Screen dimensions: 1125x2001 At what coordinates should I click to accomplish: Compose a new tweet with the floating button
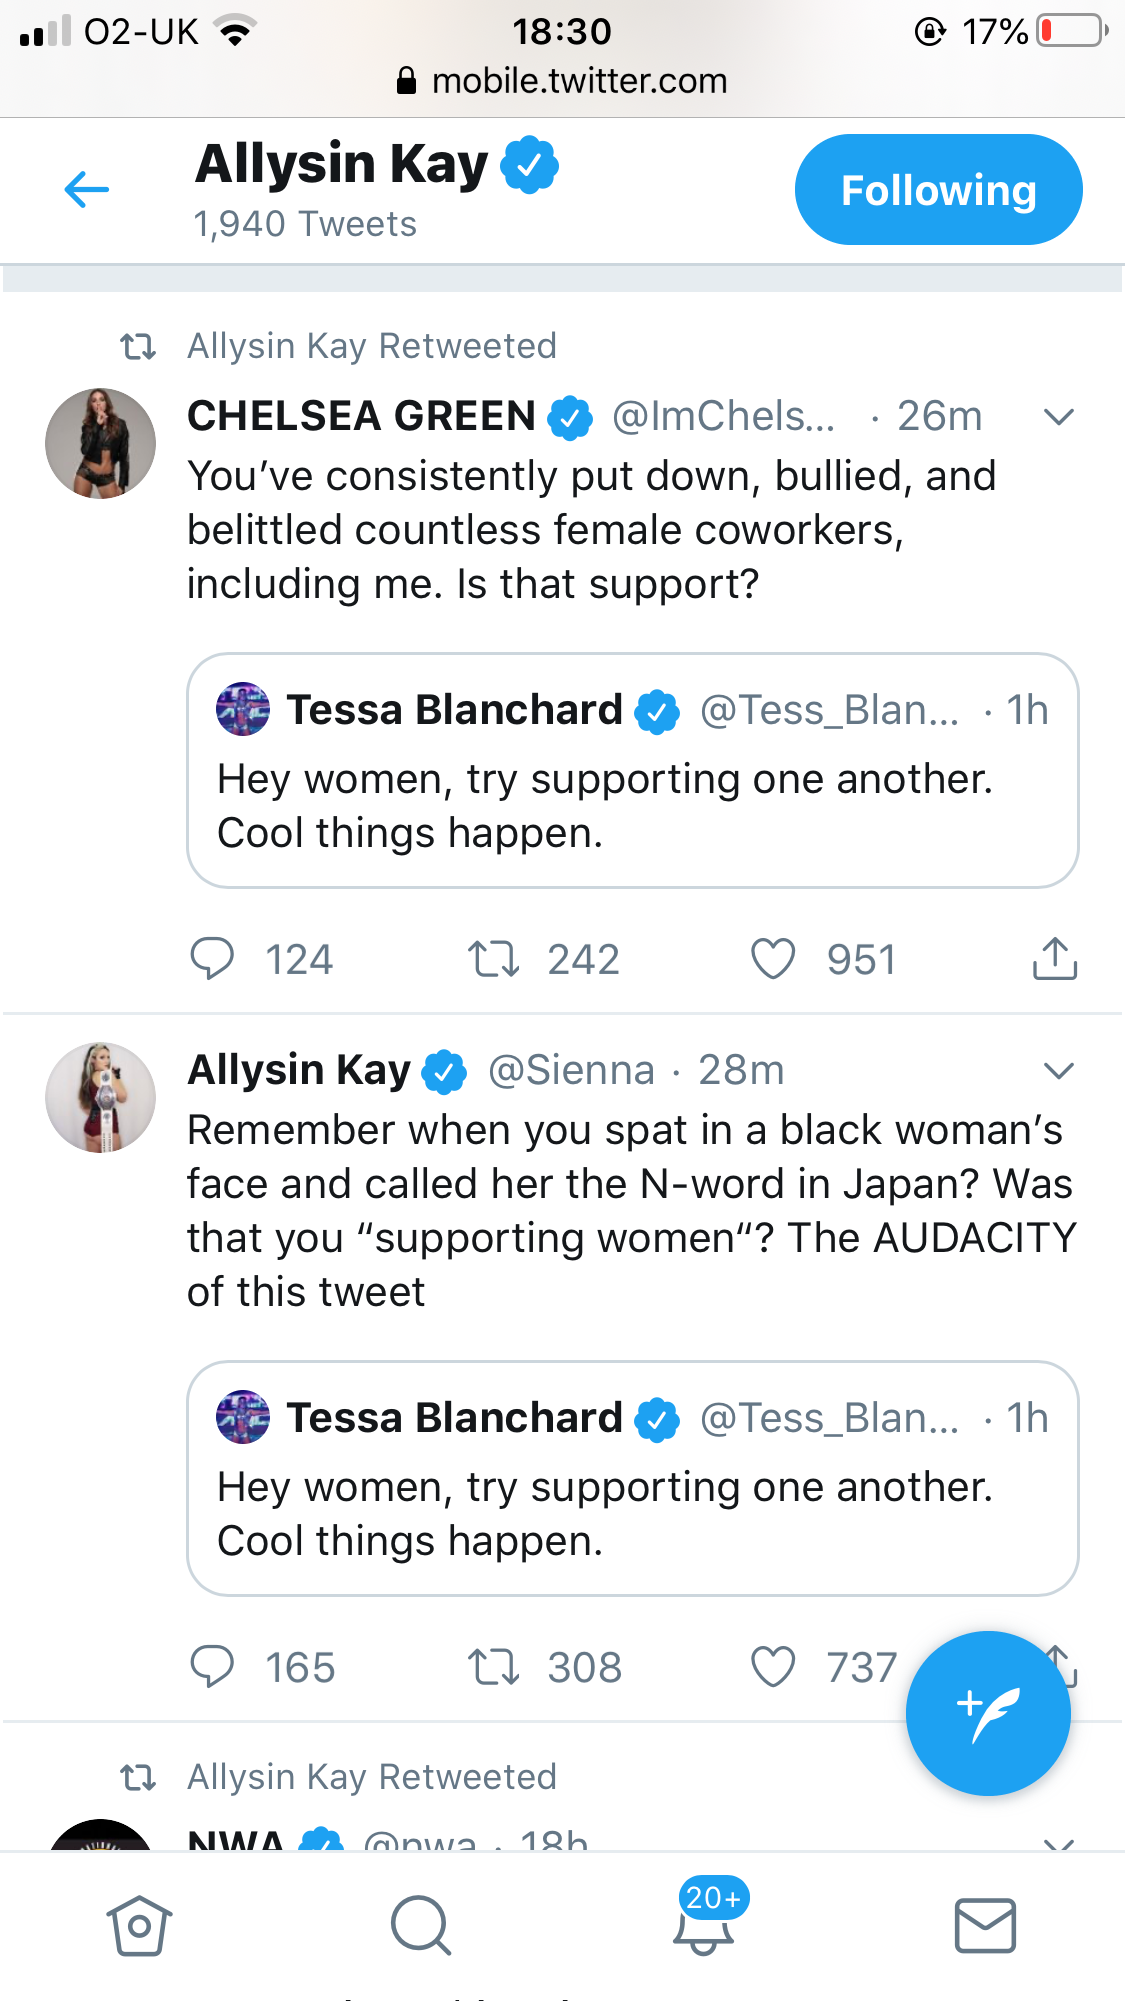pos(988,1713)
